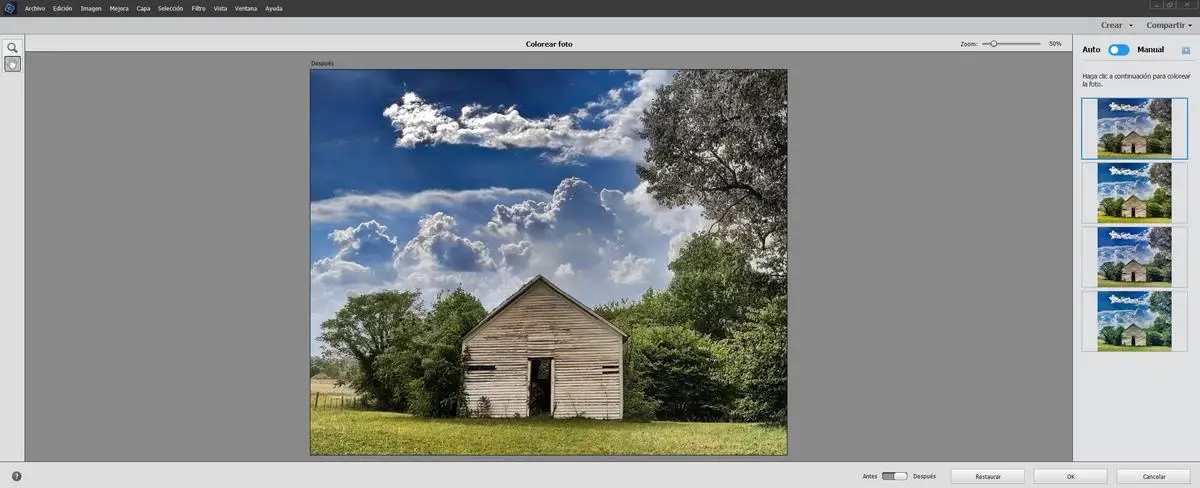Image resolution: width=1200 pixels, height=488 pixels.
Task: Open the help question mark icon
Action: [x=16, y=476]
